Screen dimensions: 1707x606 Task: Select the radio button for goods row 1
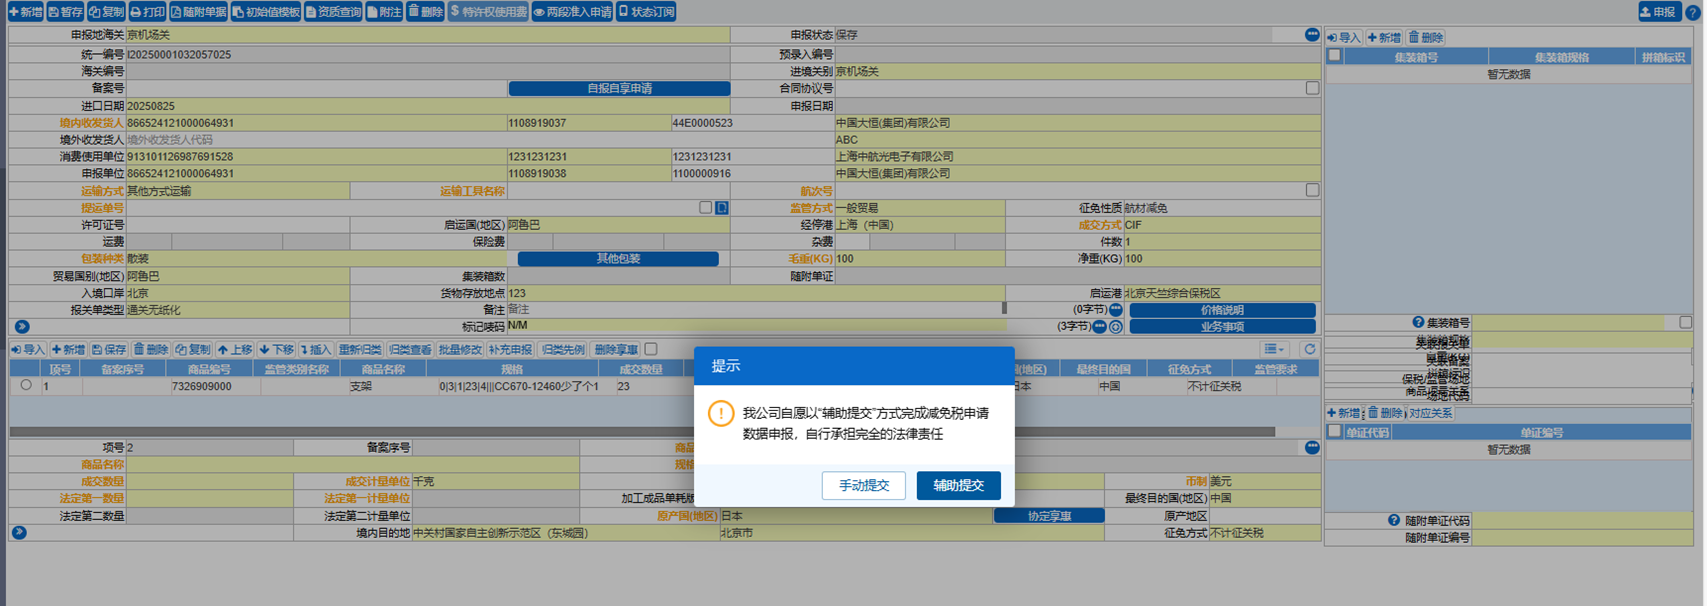(26, 385)
